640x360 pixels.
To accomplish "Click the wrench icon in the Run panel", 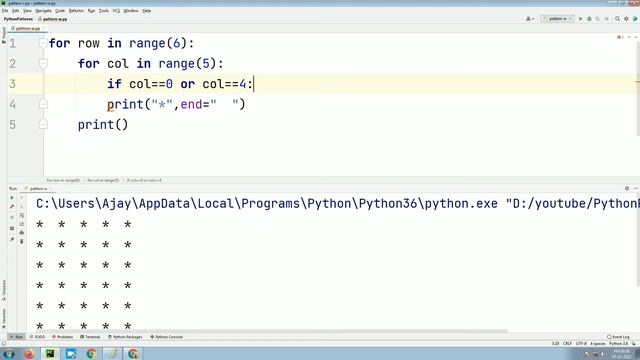I will [x=12, y=207].
